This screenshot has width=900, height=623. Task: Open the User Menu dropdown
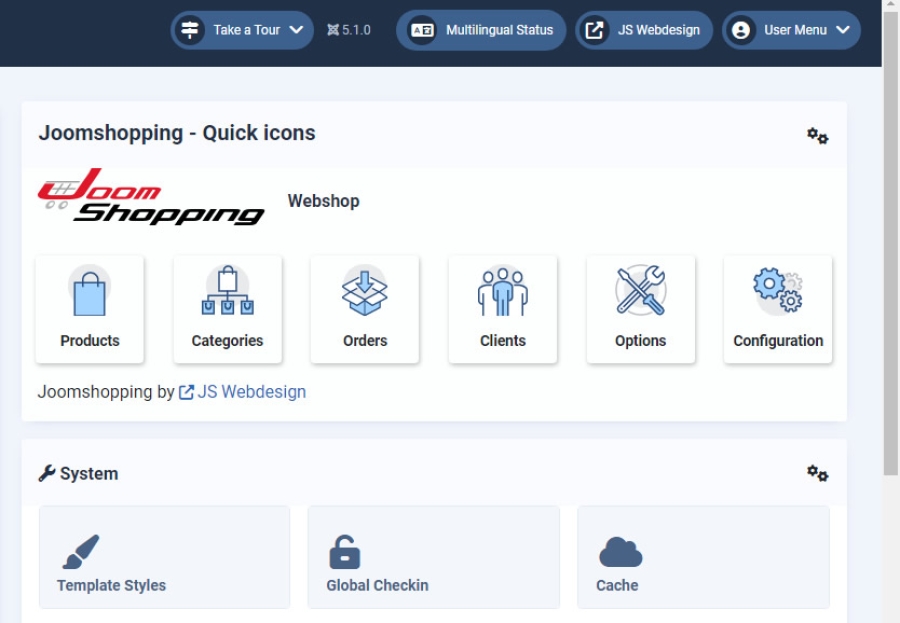pyautogui.click(x=791, y=30)
